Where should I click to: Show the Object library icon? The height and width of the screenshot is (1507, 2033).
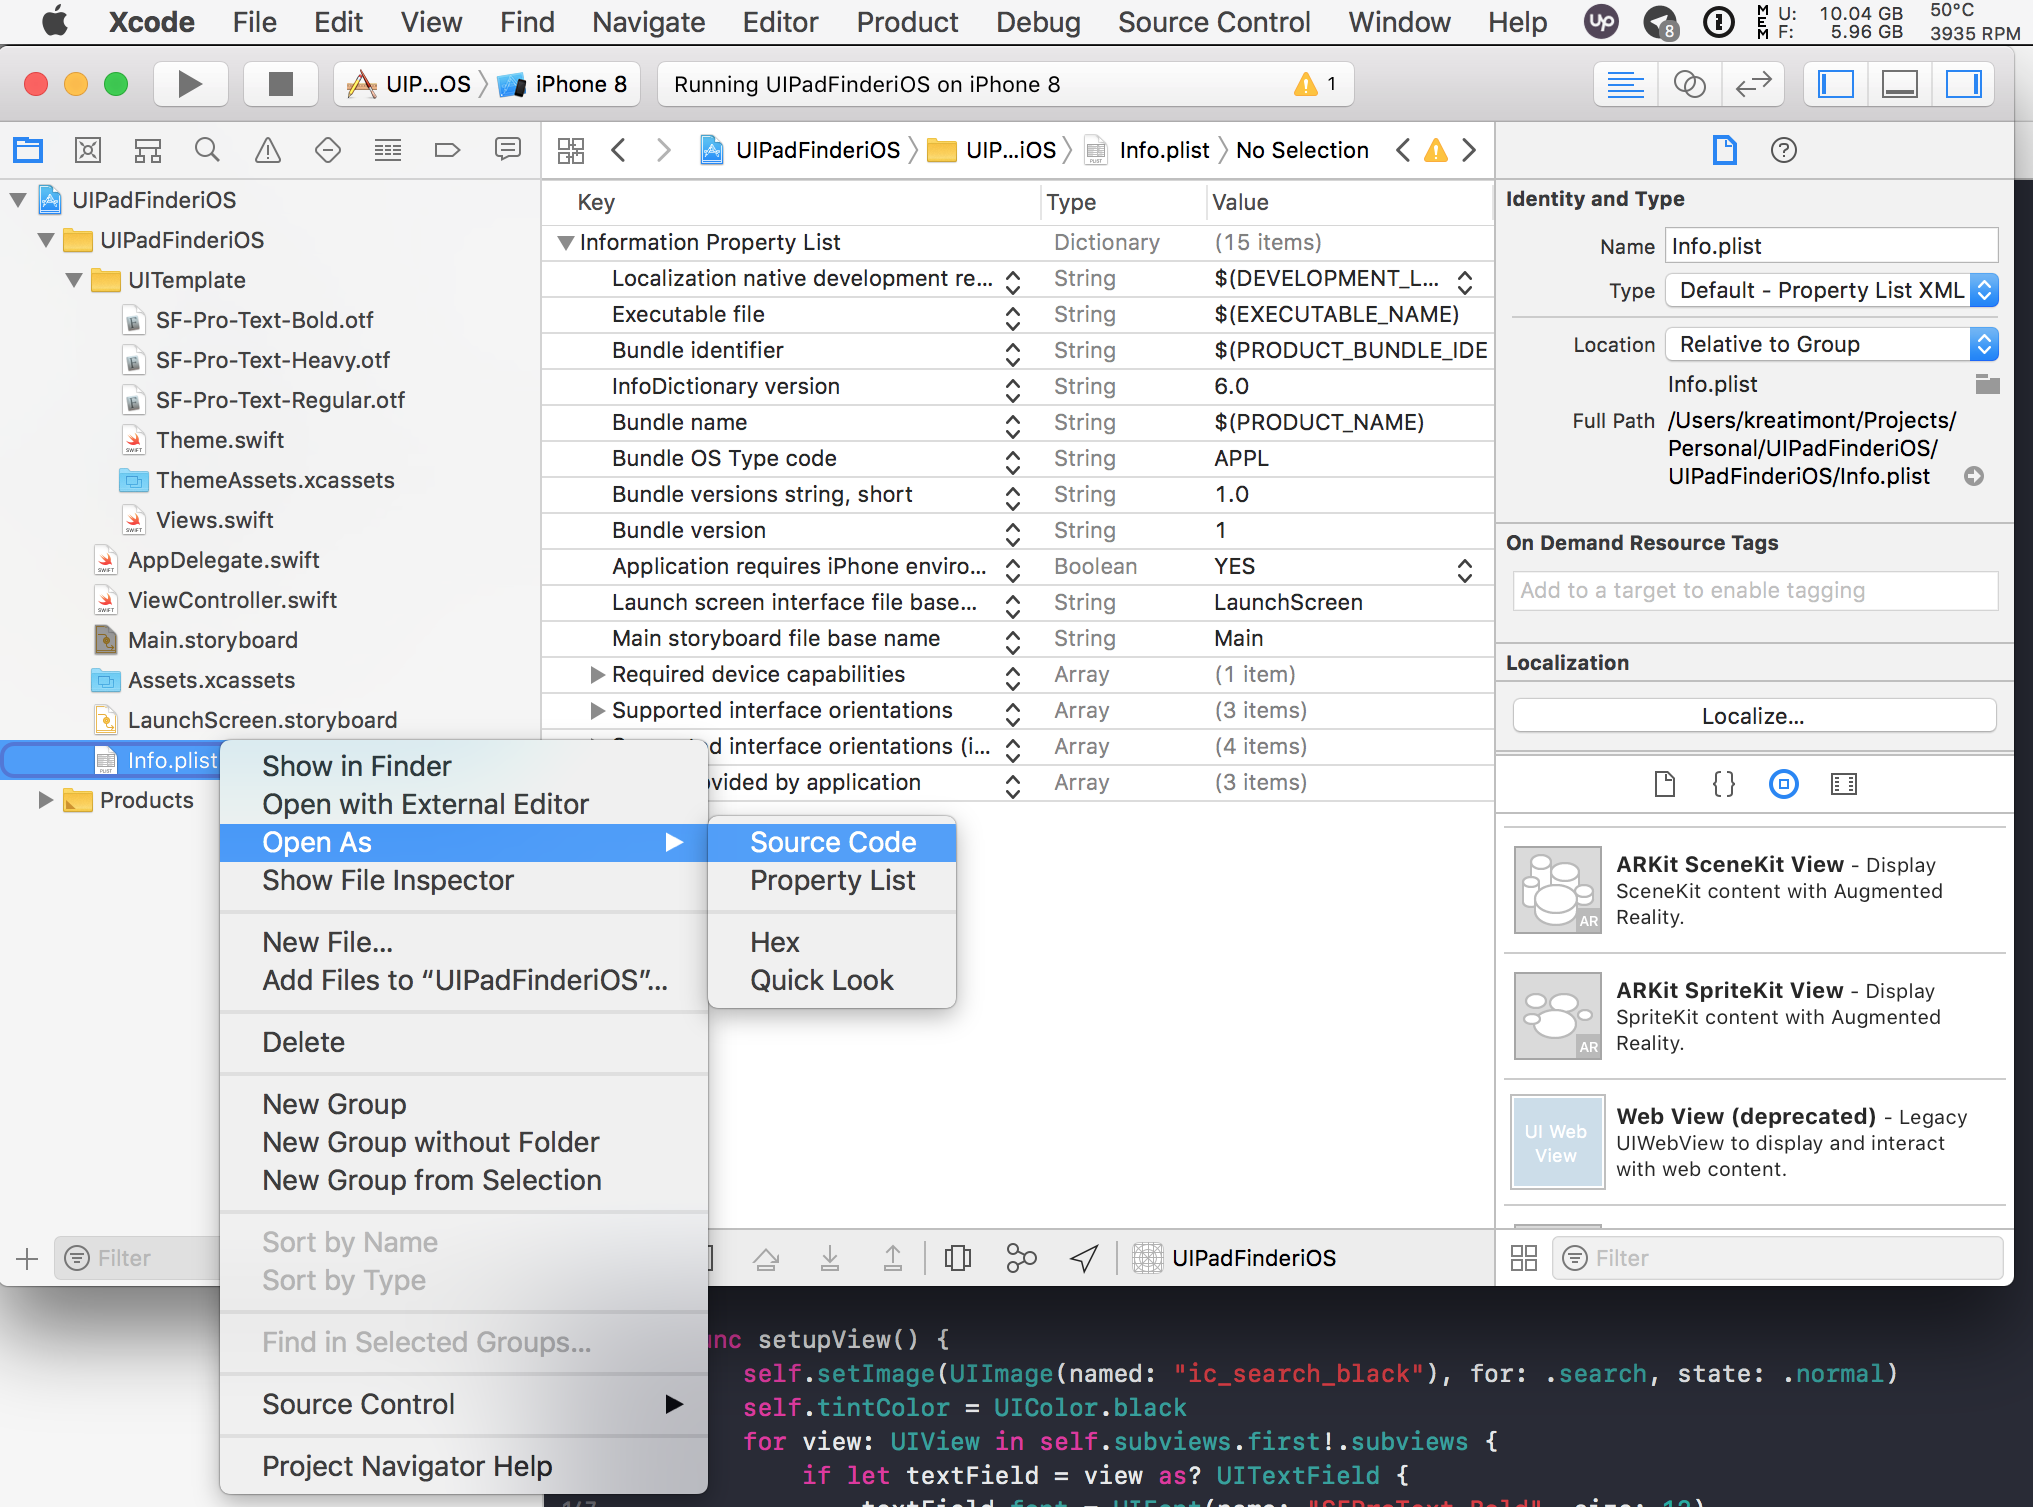[x=1783, y=784]
